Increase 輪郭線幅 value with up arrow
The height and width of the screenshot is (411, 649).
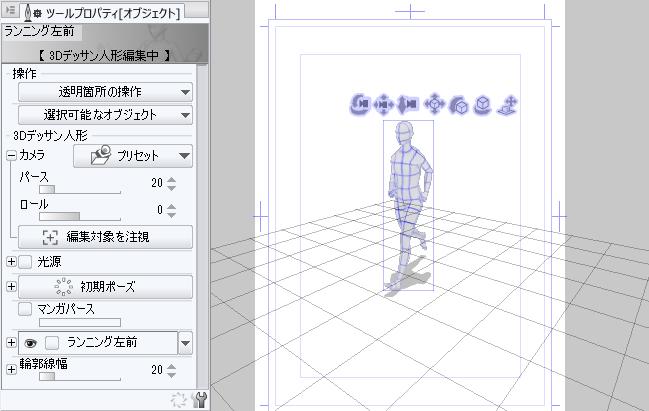[171, 366]
